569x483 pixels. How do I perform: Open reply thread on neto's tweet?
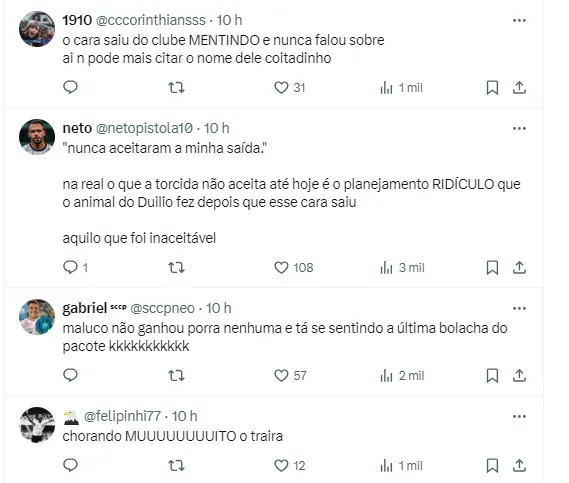coord(75,267)
